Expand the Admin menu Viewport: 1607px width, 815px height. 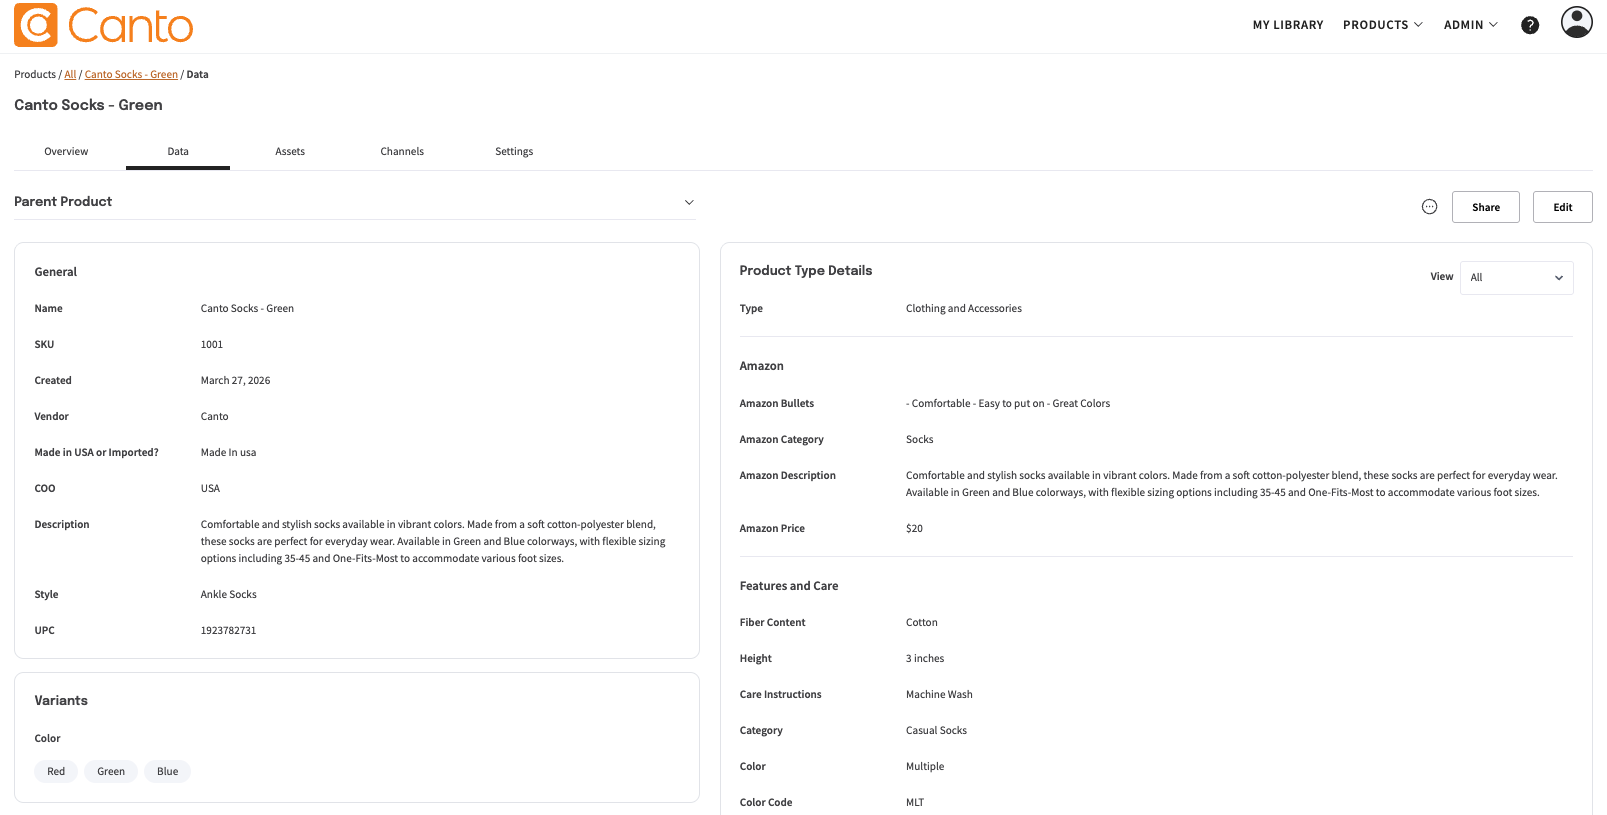tap(1471, 25)
